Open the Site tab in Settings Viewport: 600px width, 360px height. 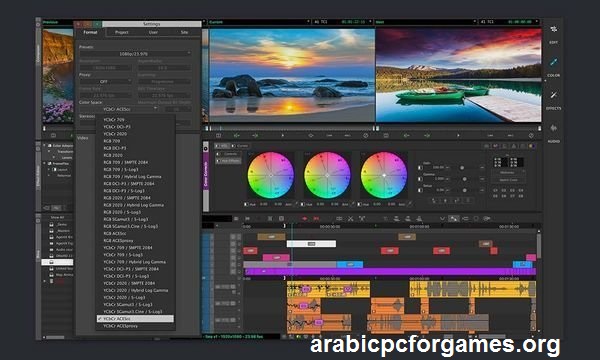click(184, 33)
